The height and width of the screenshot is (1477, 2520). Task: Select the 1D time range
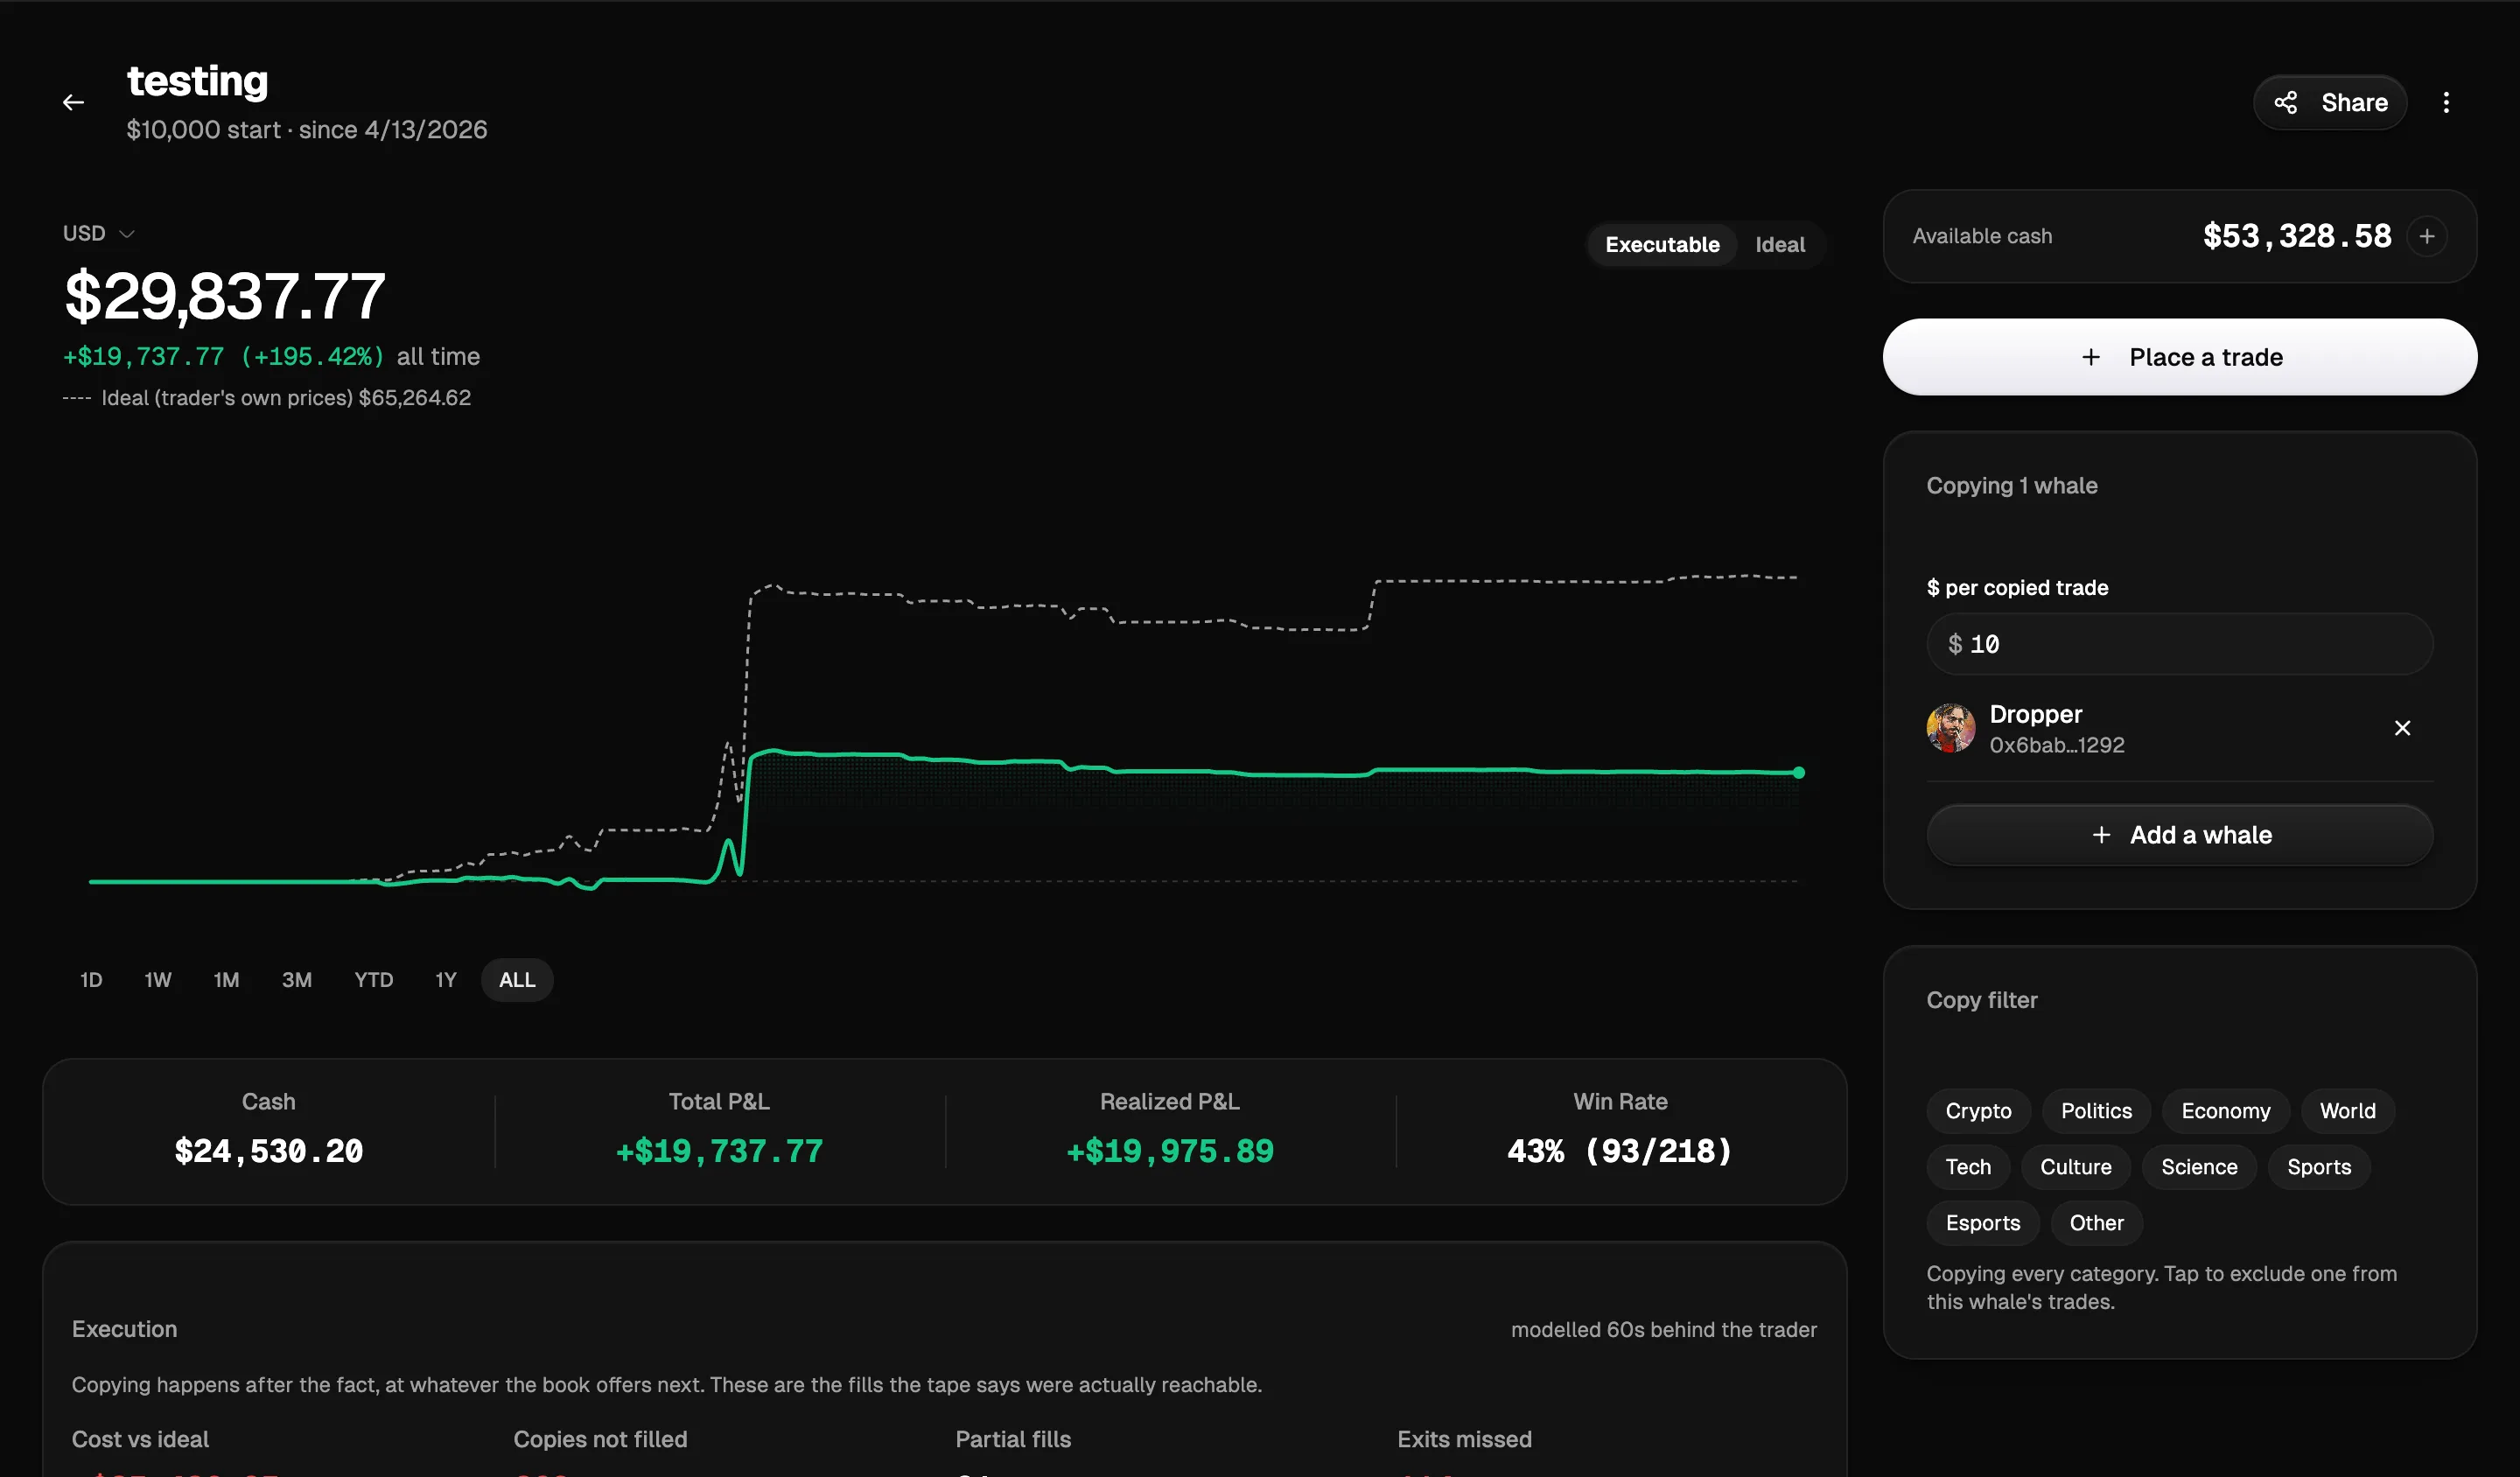pos(91,980)
